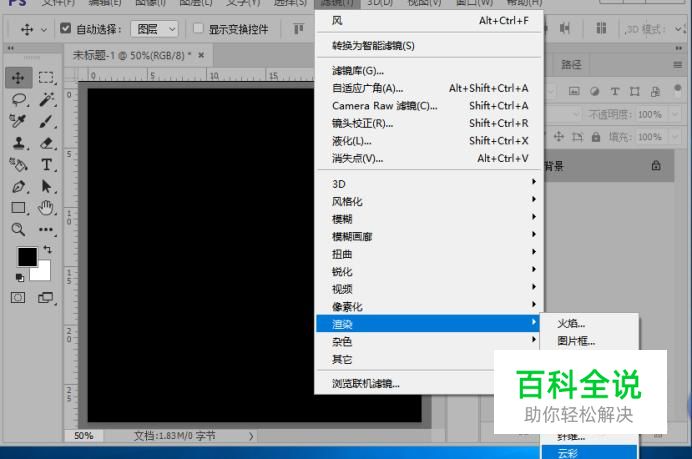Filter layers by adjustment layer icon
The image size is (692, 459).
click(x=594, y=91)
